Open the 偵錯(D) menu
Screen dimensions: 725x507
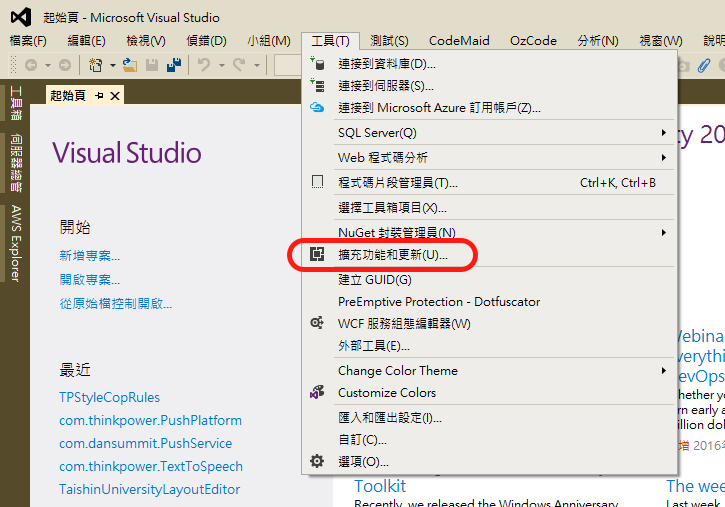pos(206,41)
